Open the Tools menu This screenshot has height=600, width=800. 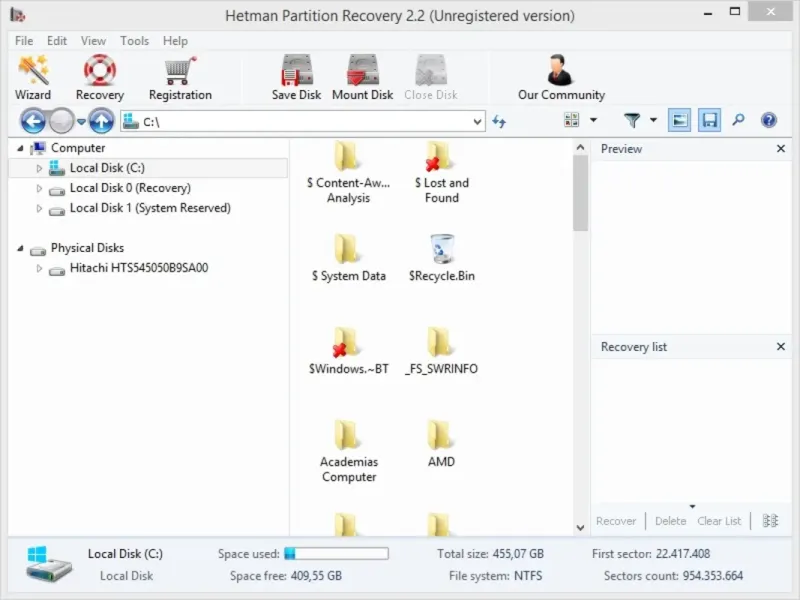point(134,41)
